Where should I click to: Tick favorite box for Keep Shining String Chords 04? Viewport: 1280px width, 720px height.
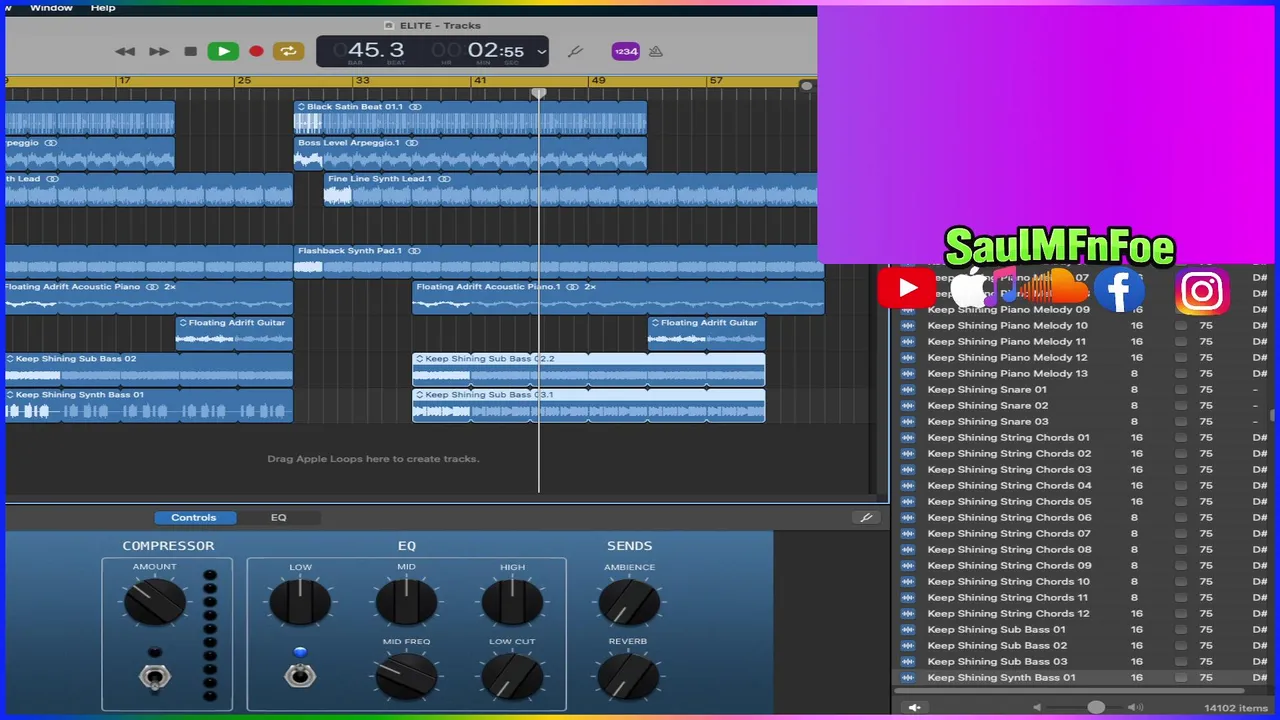coord(1181,485)
